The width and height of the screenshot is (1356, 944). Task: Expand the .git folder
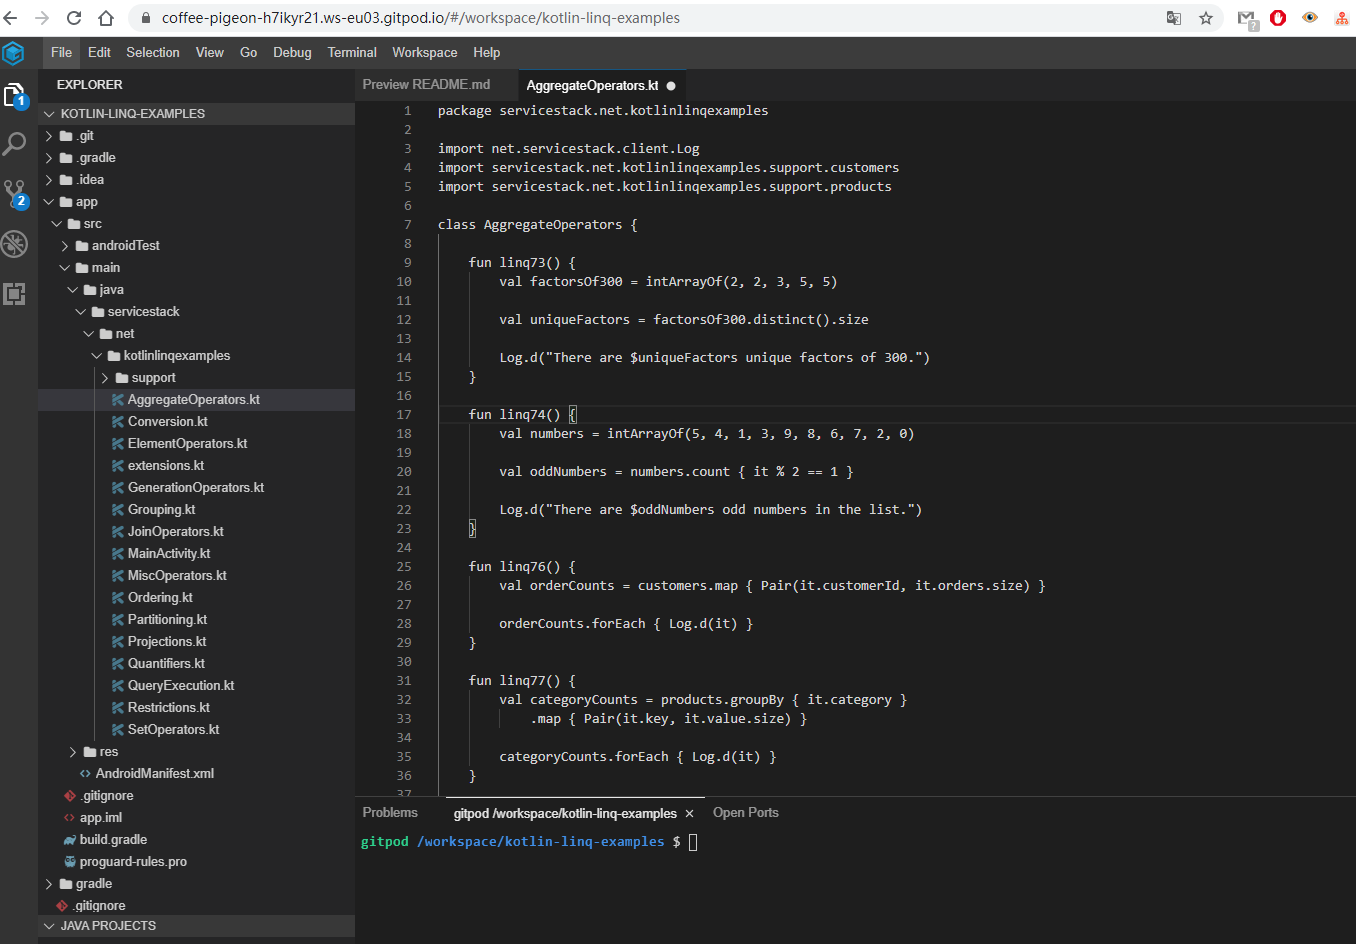pyautogui.click(x=49, y=136)
